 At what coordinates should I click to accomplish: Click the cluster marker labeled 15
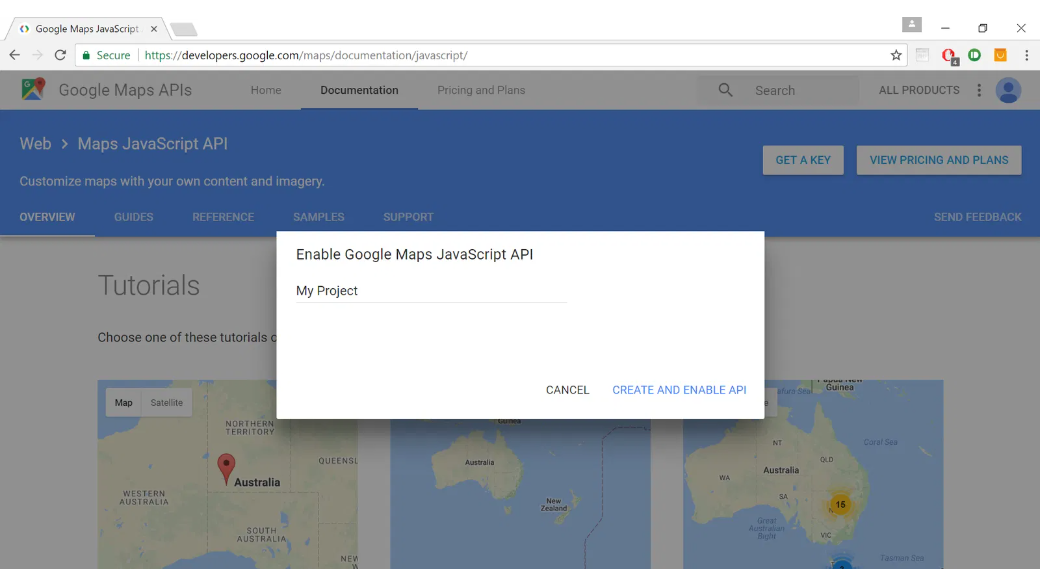click(840, 505)
